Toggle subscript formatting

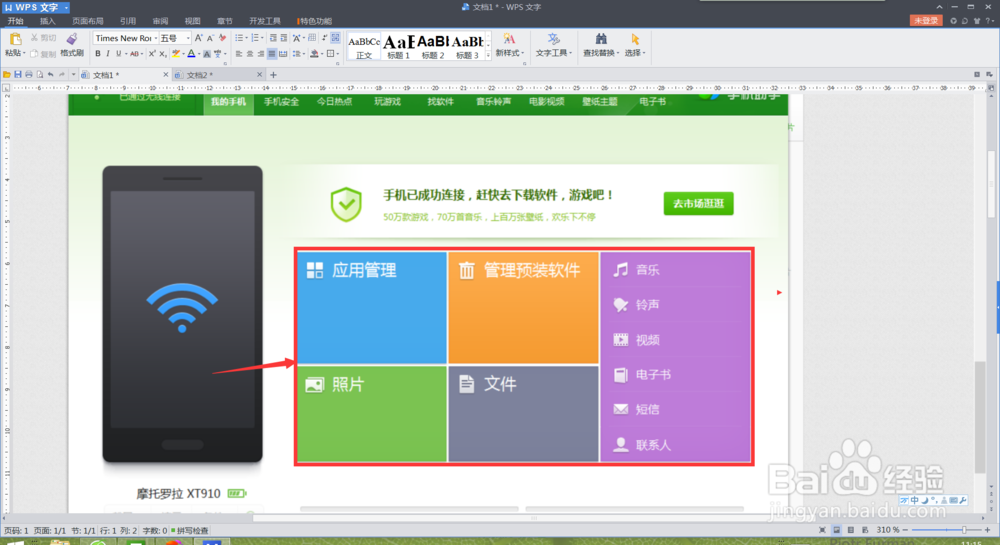[x=162, y=54]
